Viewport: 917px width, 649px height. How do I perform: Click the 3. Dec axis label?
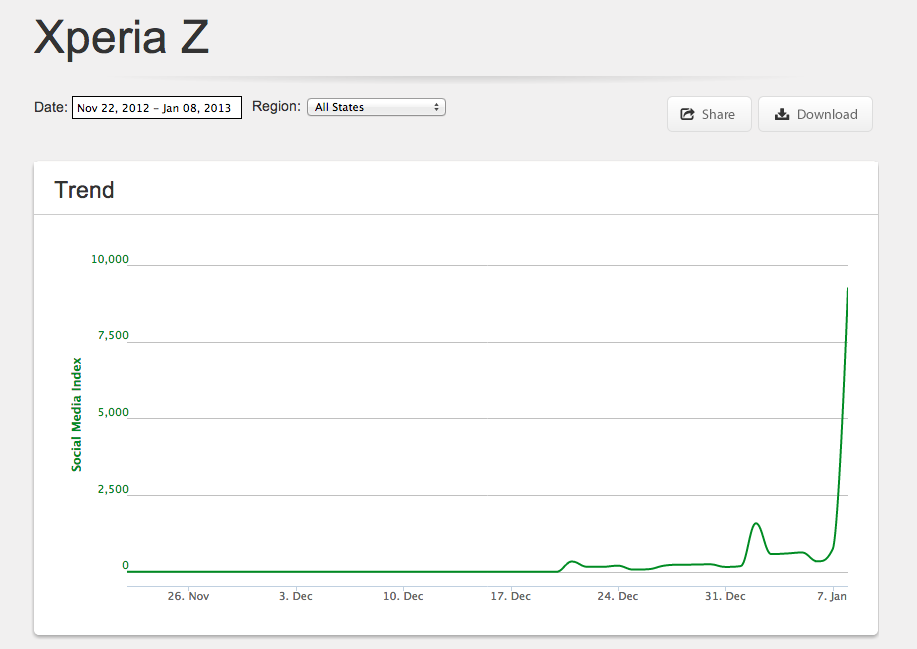[x=296, y=596]
